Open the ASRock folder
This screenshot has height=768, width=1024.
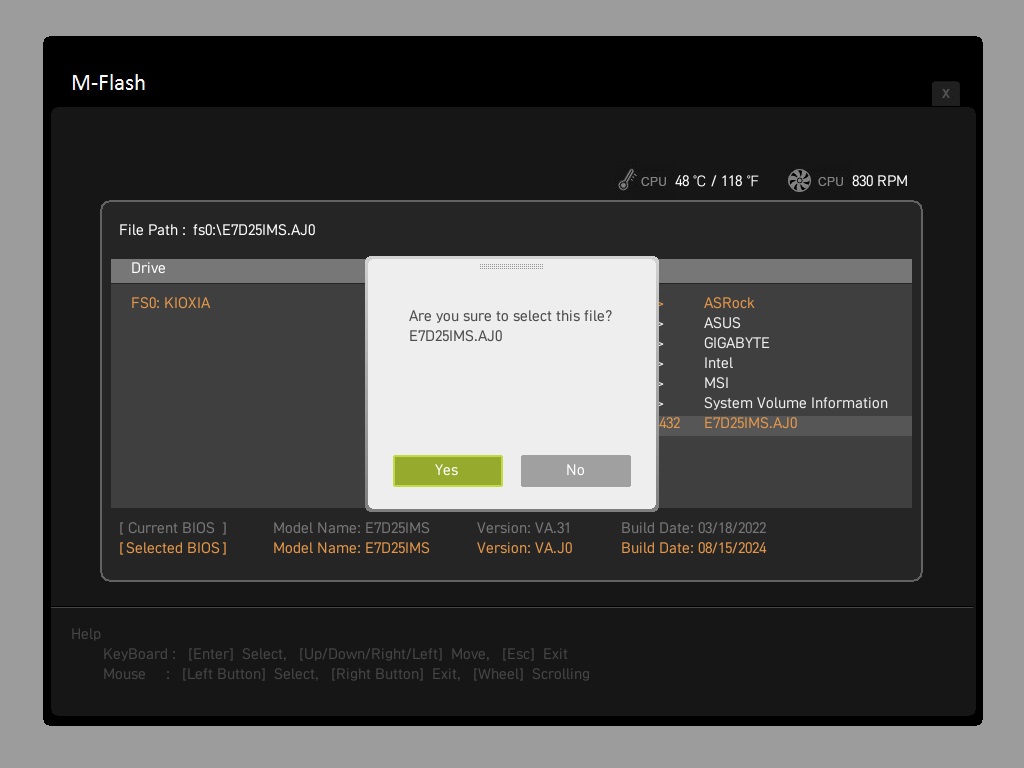coord(729,303)
